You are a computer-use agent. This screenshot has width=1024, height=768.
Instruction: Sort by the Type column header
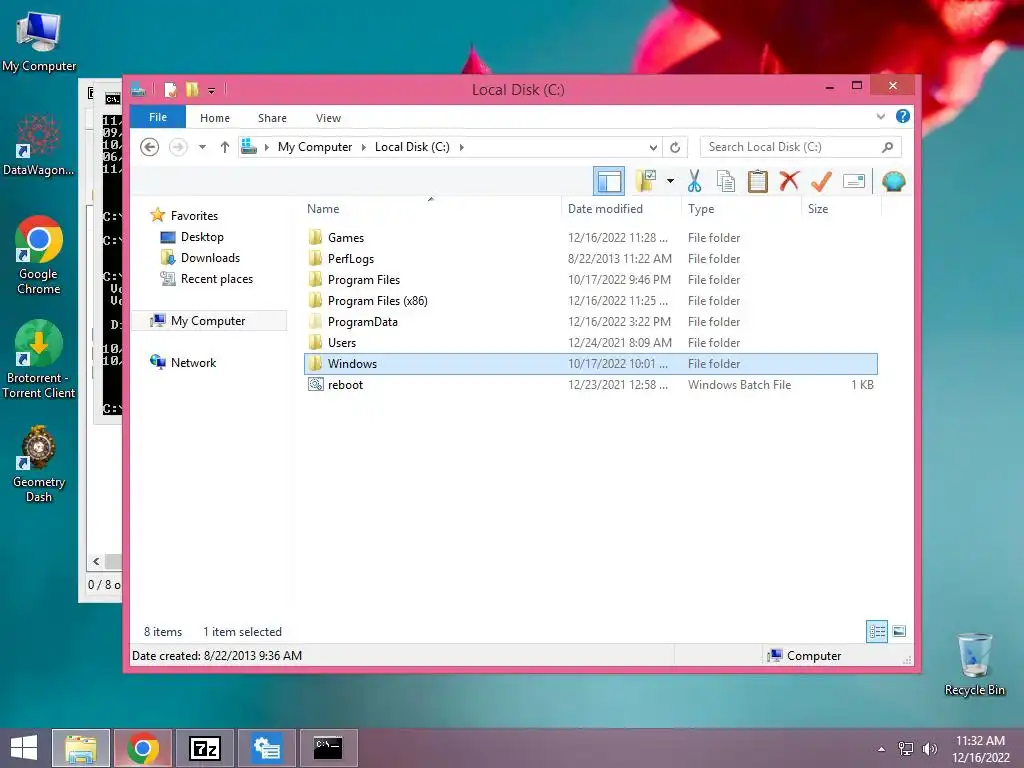pos(741,208)
